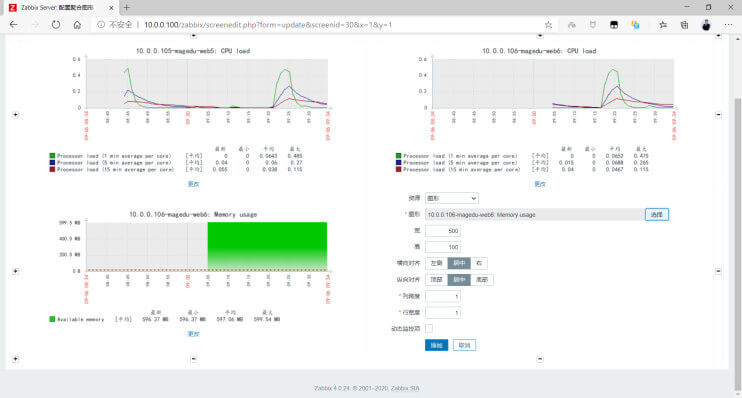Set vertical alignment to bottom
Screen dimensions: 742x398
pyautogui.click(x=482, y=280)
